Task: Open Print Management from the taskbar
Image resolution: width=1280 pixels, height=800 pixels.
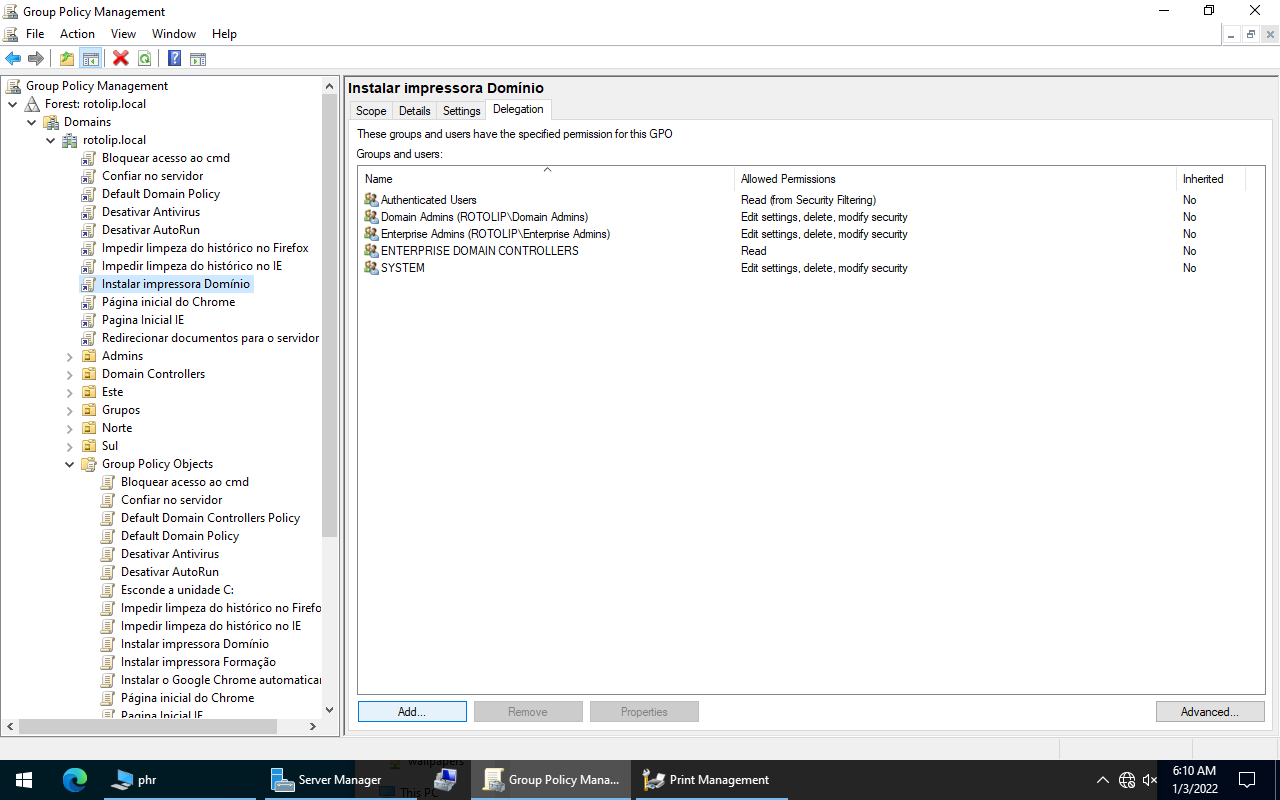Action: (x=707, y=780)
